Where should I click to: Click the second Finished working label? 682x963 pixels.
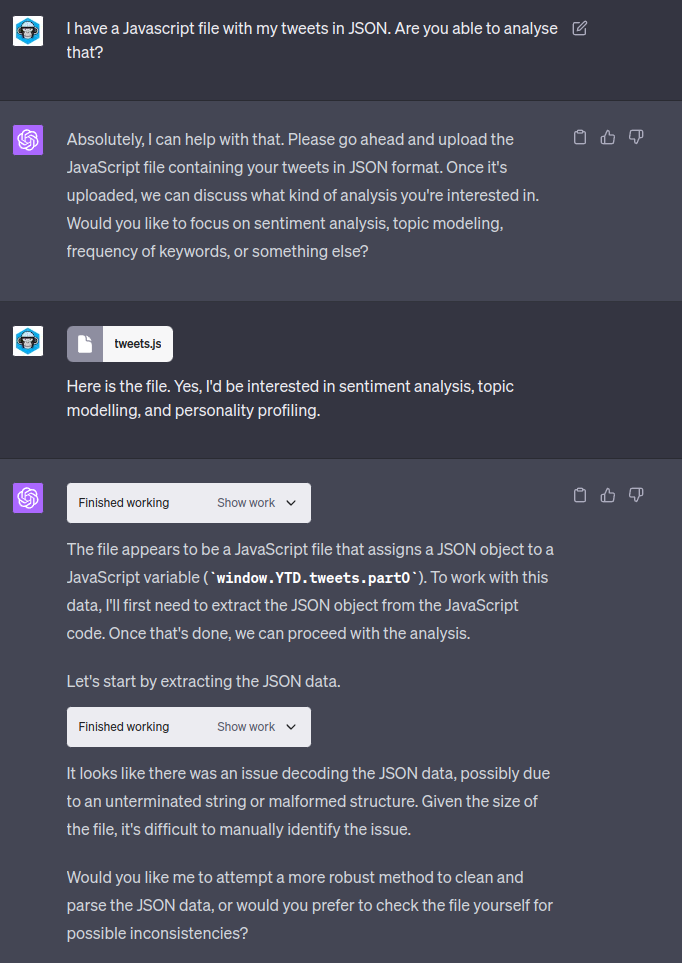(x=124, y=727)
